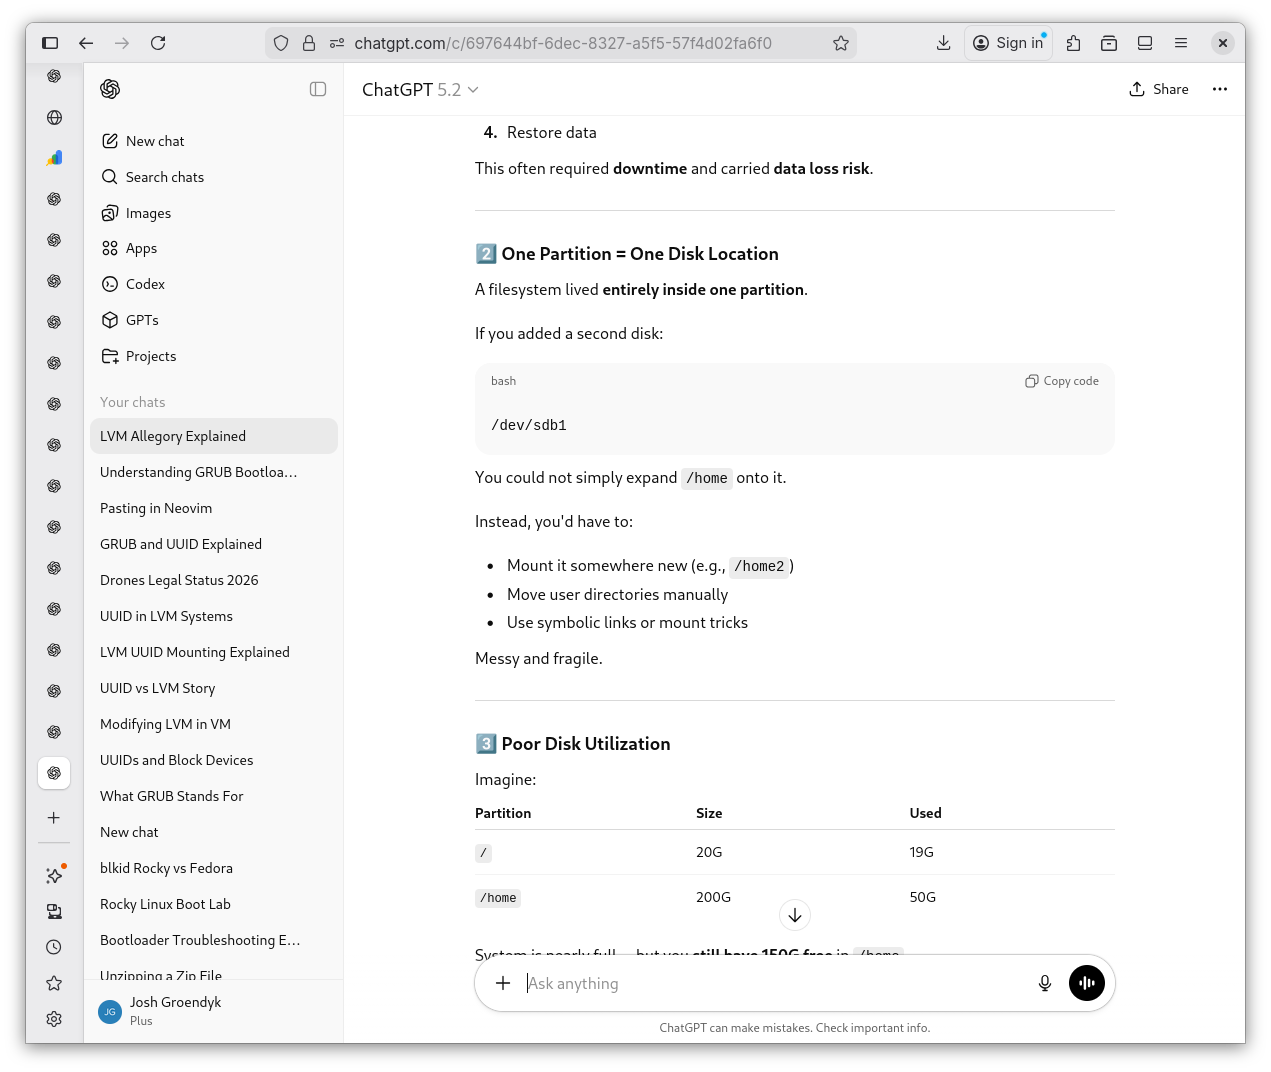1271x1072 pixels.
Task: Open Josh Groendyk account menu
Action: tap(175, 1010)
